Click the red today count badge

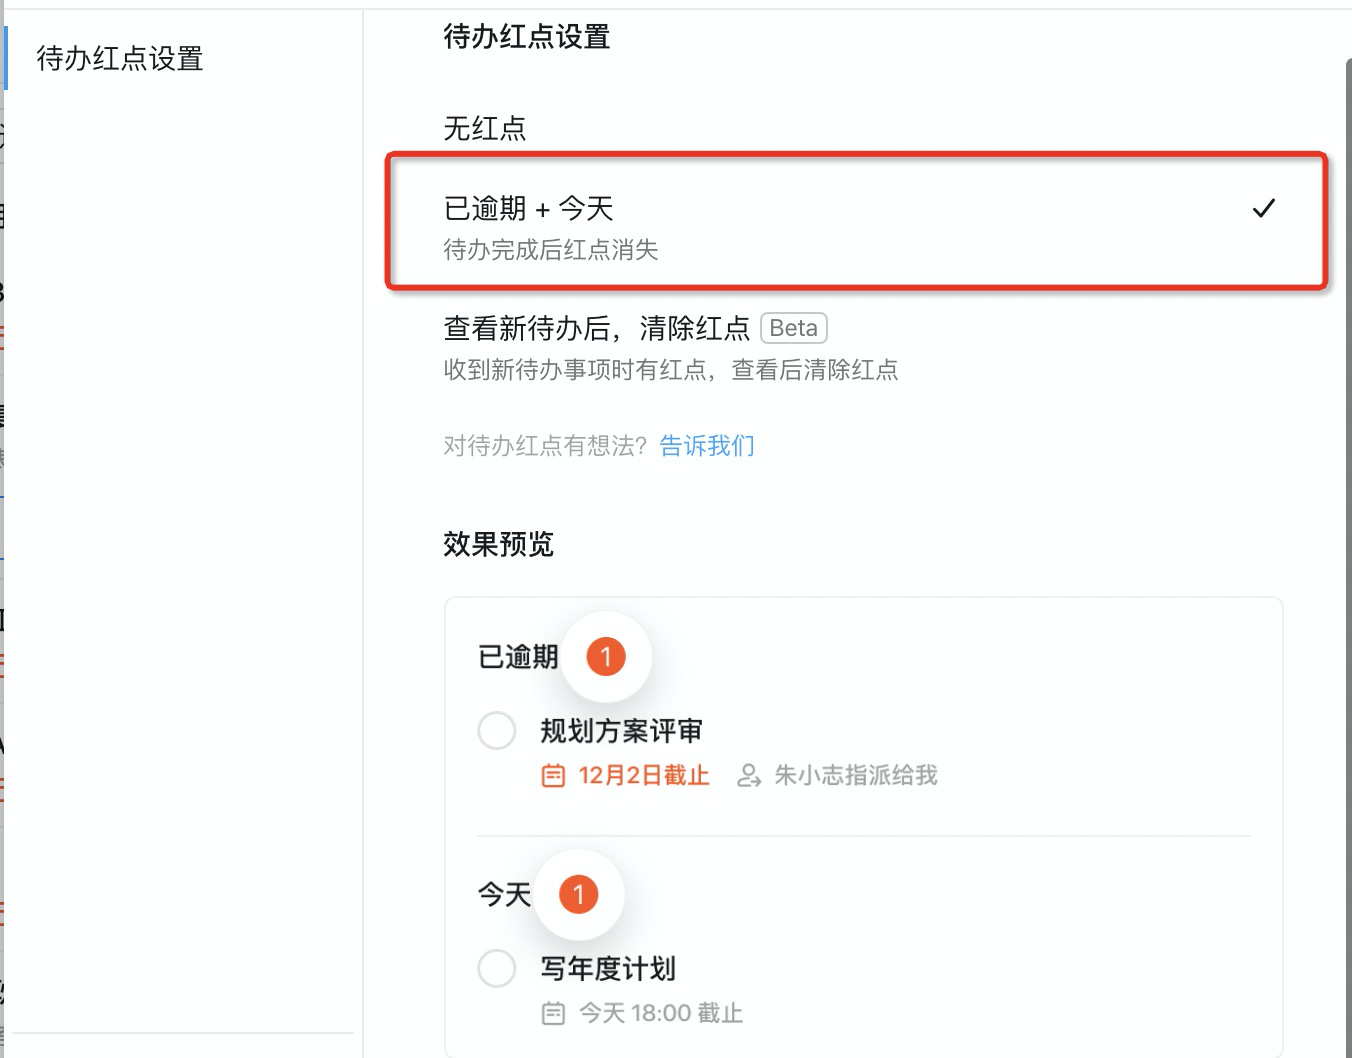click(x=578, y=894)
